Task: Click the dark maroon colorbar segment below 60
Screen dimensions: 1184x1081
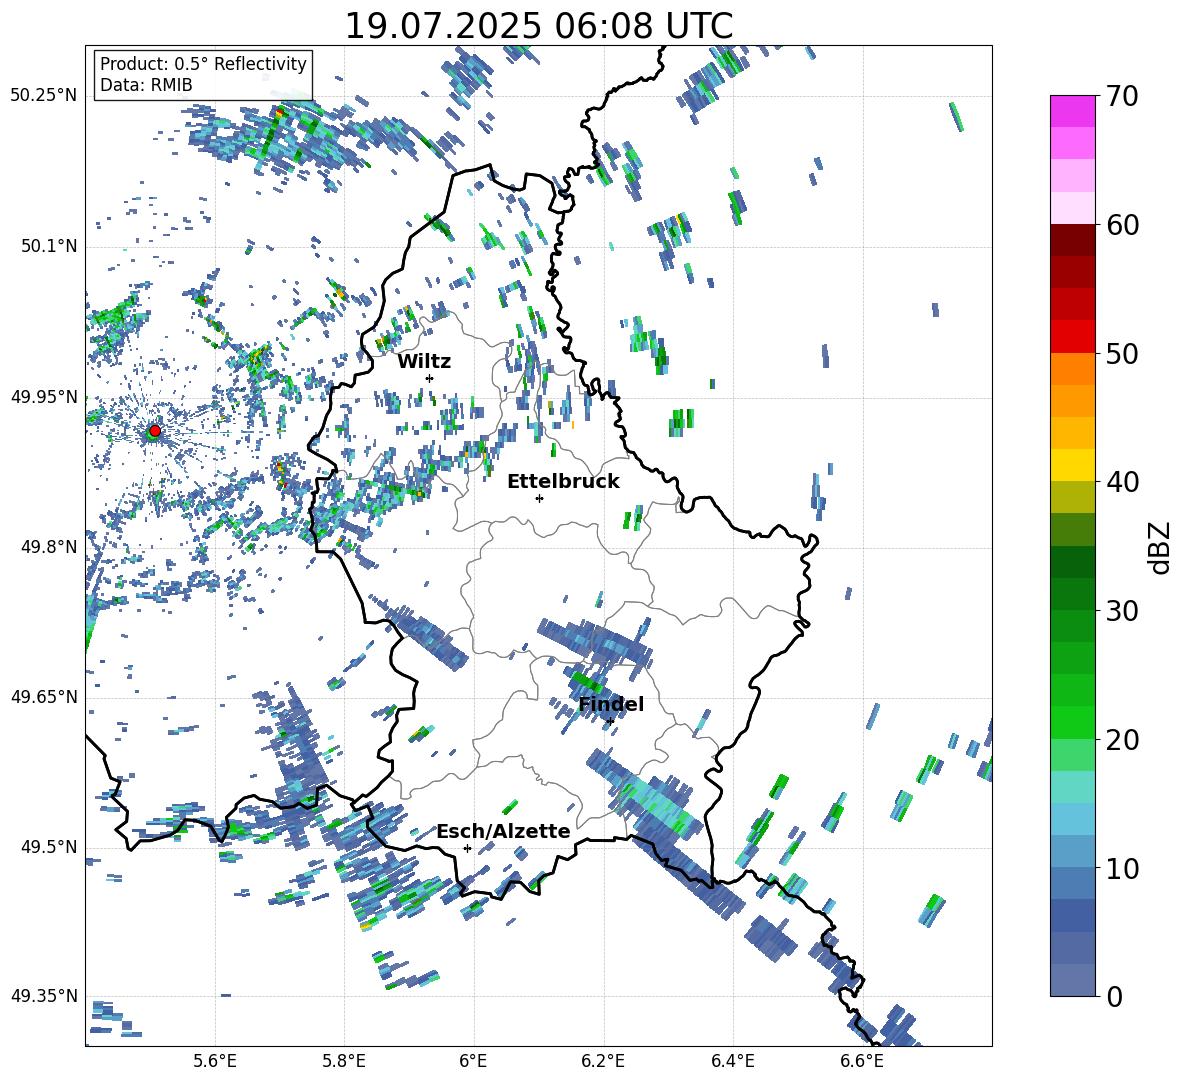Action: (x=1072, y=241)
